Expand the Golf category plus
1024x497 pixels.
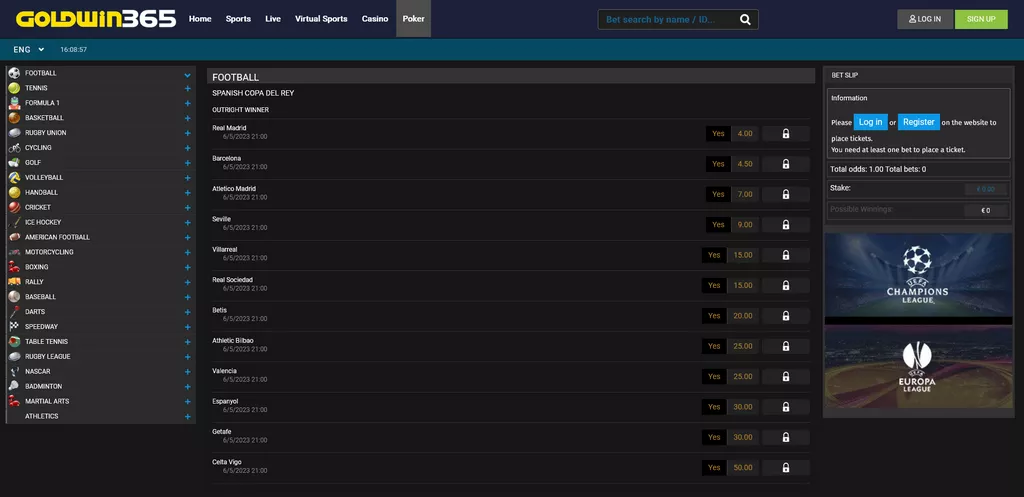187,163
